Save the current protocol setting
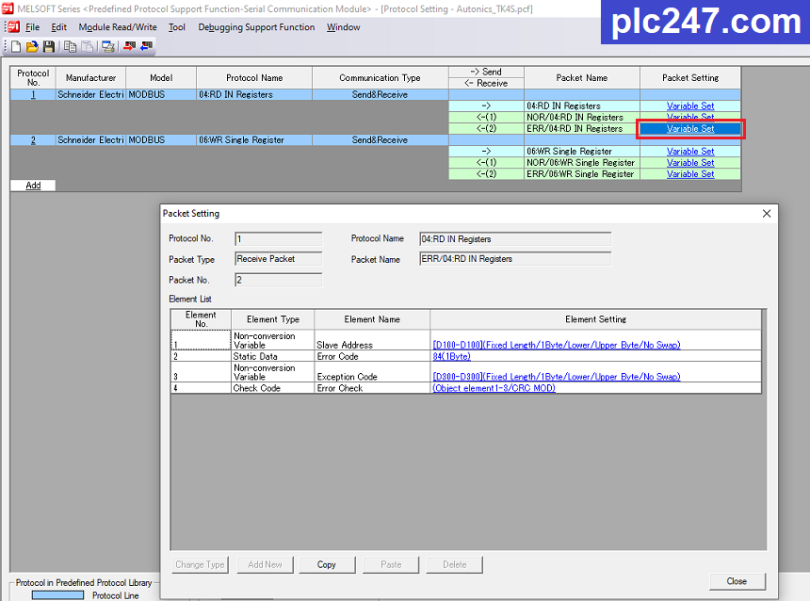This screenshot has width=810, height=601. [x=49, y=48]
